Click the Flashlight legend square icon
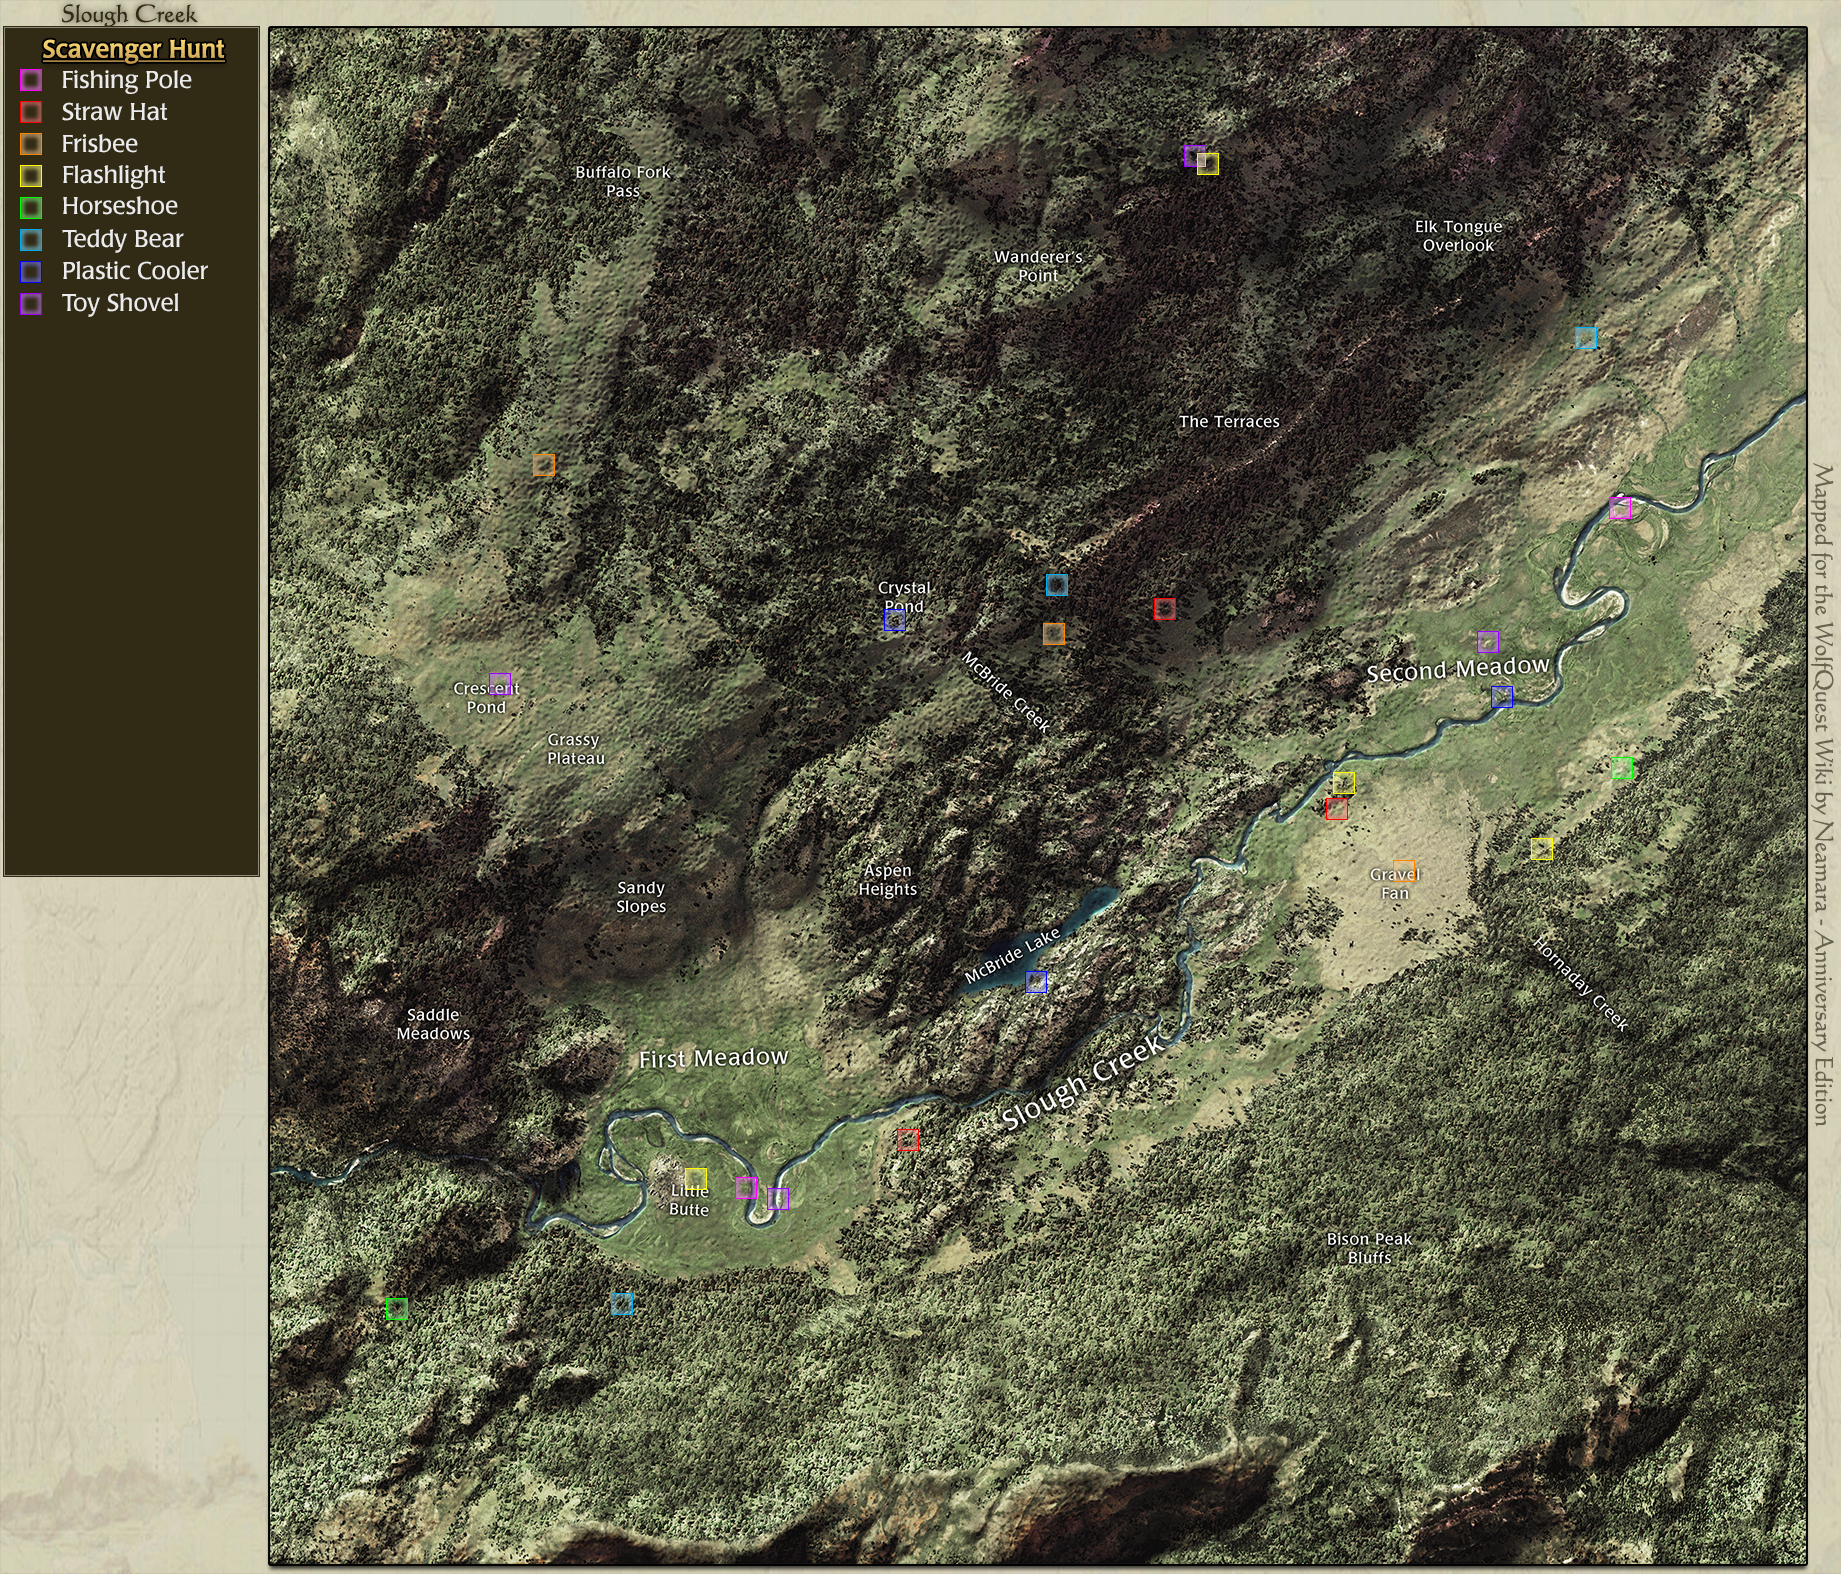Viewport: 1841px width, 1574px height. [31, 176]
